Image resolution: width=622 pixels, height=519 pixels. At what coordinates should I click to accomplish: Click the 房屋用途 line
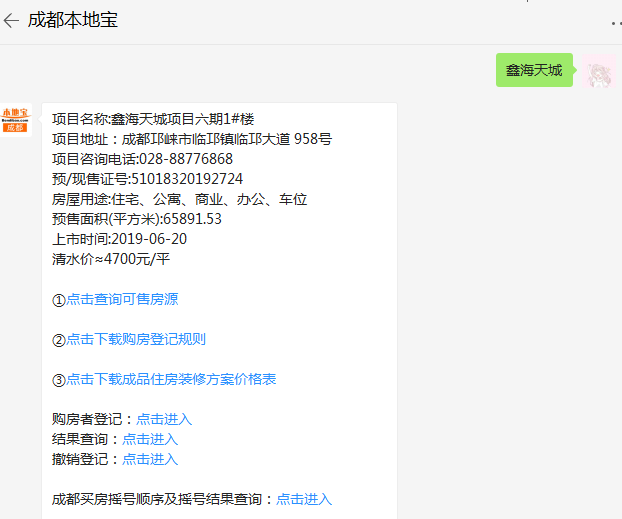(x=179, y=199)
